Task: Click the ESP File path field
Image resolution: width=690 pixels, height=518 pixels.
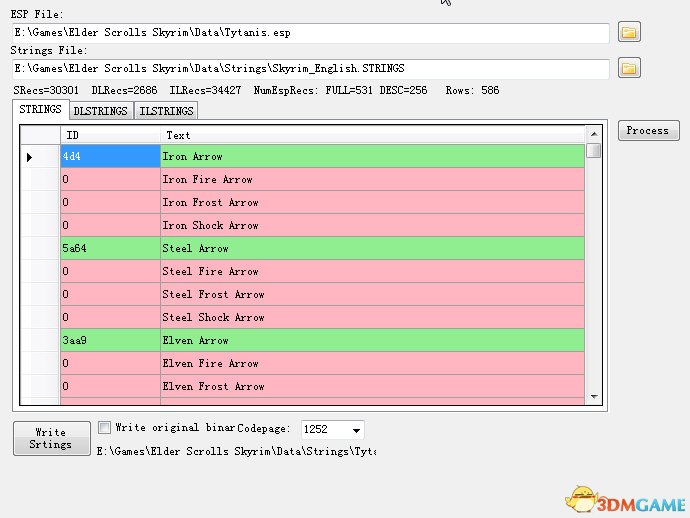Action: pos(311,33)
